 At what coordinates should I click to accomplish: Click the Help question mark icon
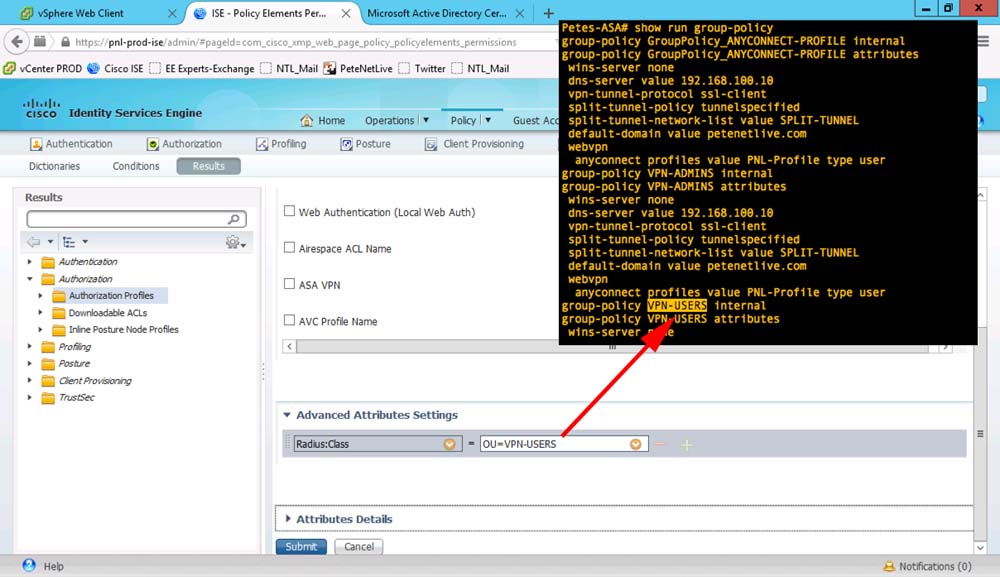click(29, 565)
